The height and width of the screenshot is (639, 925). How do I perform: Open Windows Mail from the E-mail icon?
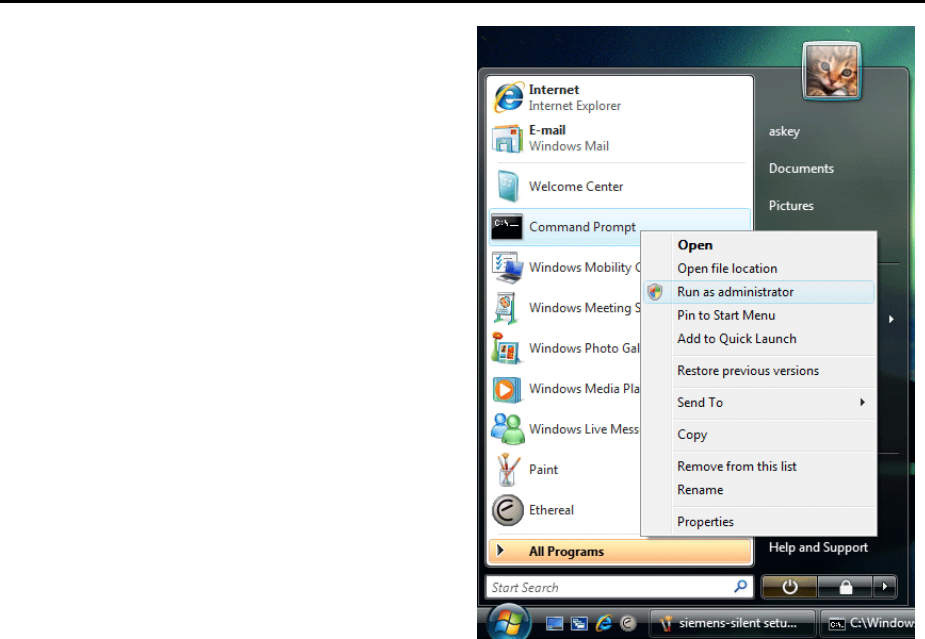pyautogui.click(x=508, y=138)
